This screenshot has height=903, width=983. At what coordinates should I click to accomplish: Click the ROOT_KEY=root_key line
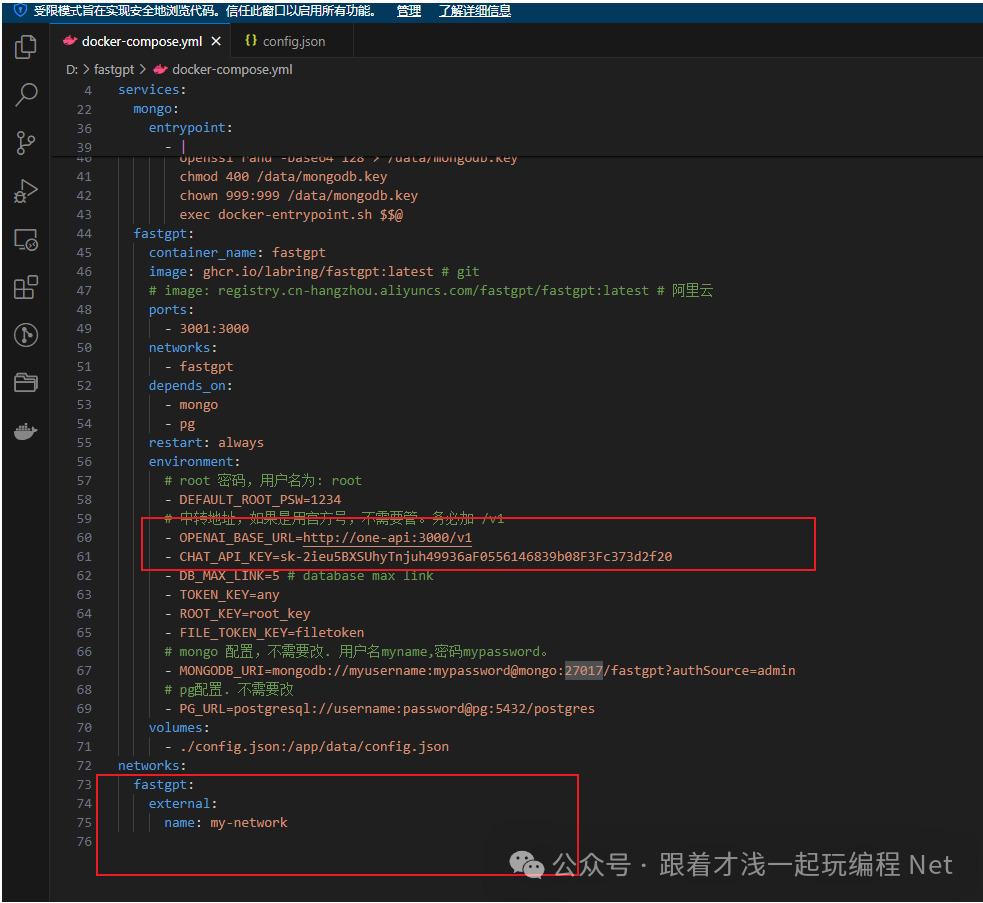[x=238, y=613]
